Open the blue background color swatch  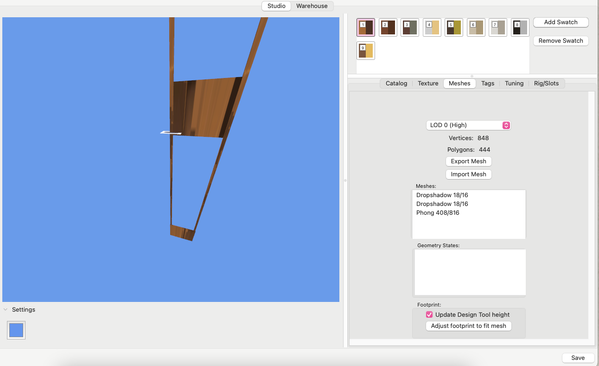coord(16,330)
